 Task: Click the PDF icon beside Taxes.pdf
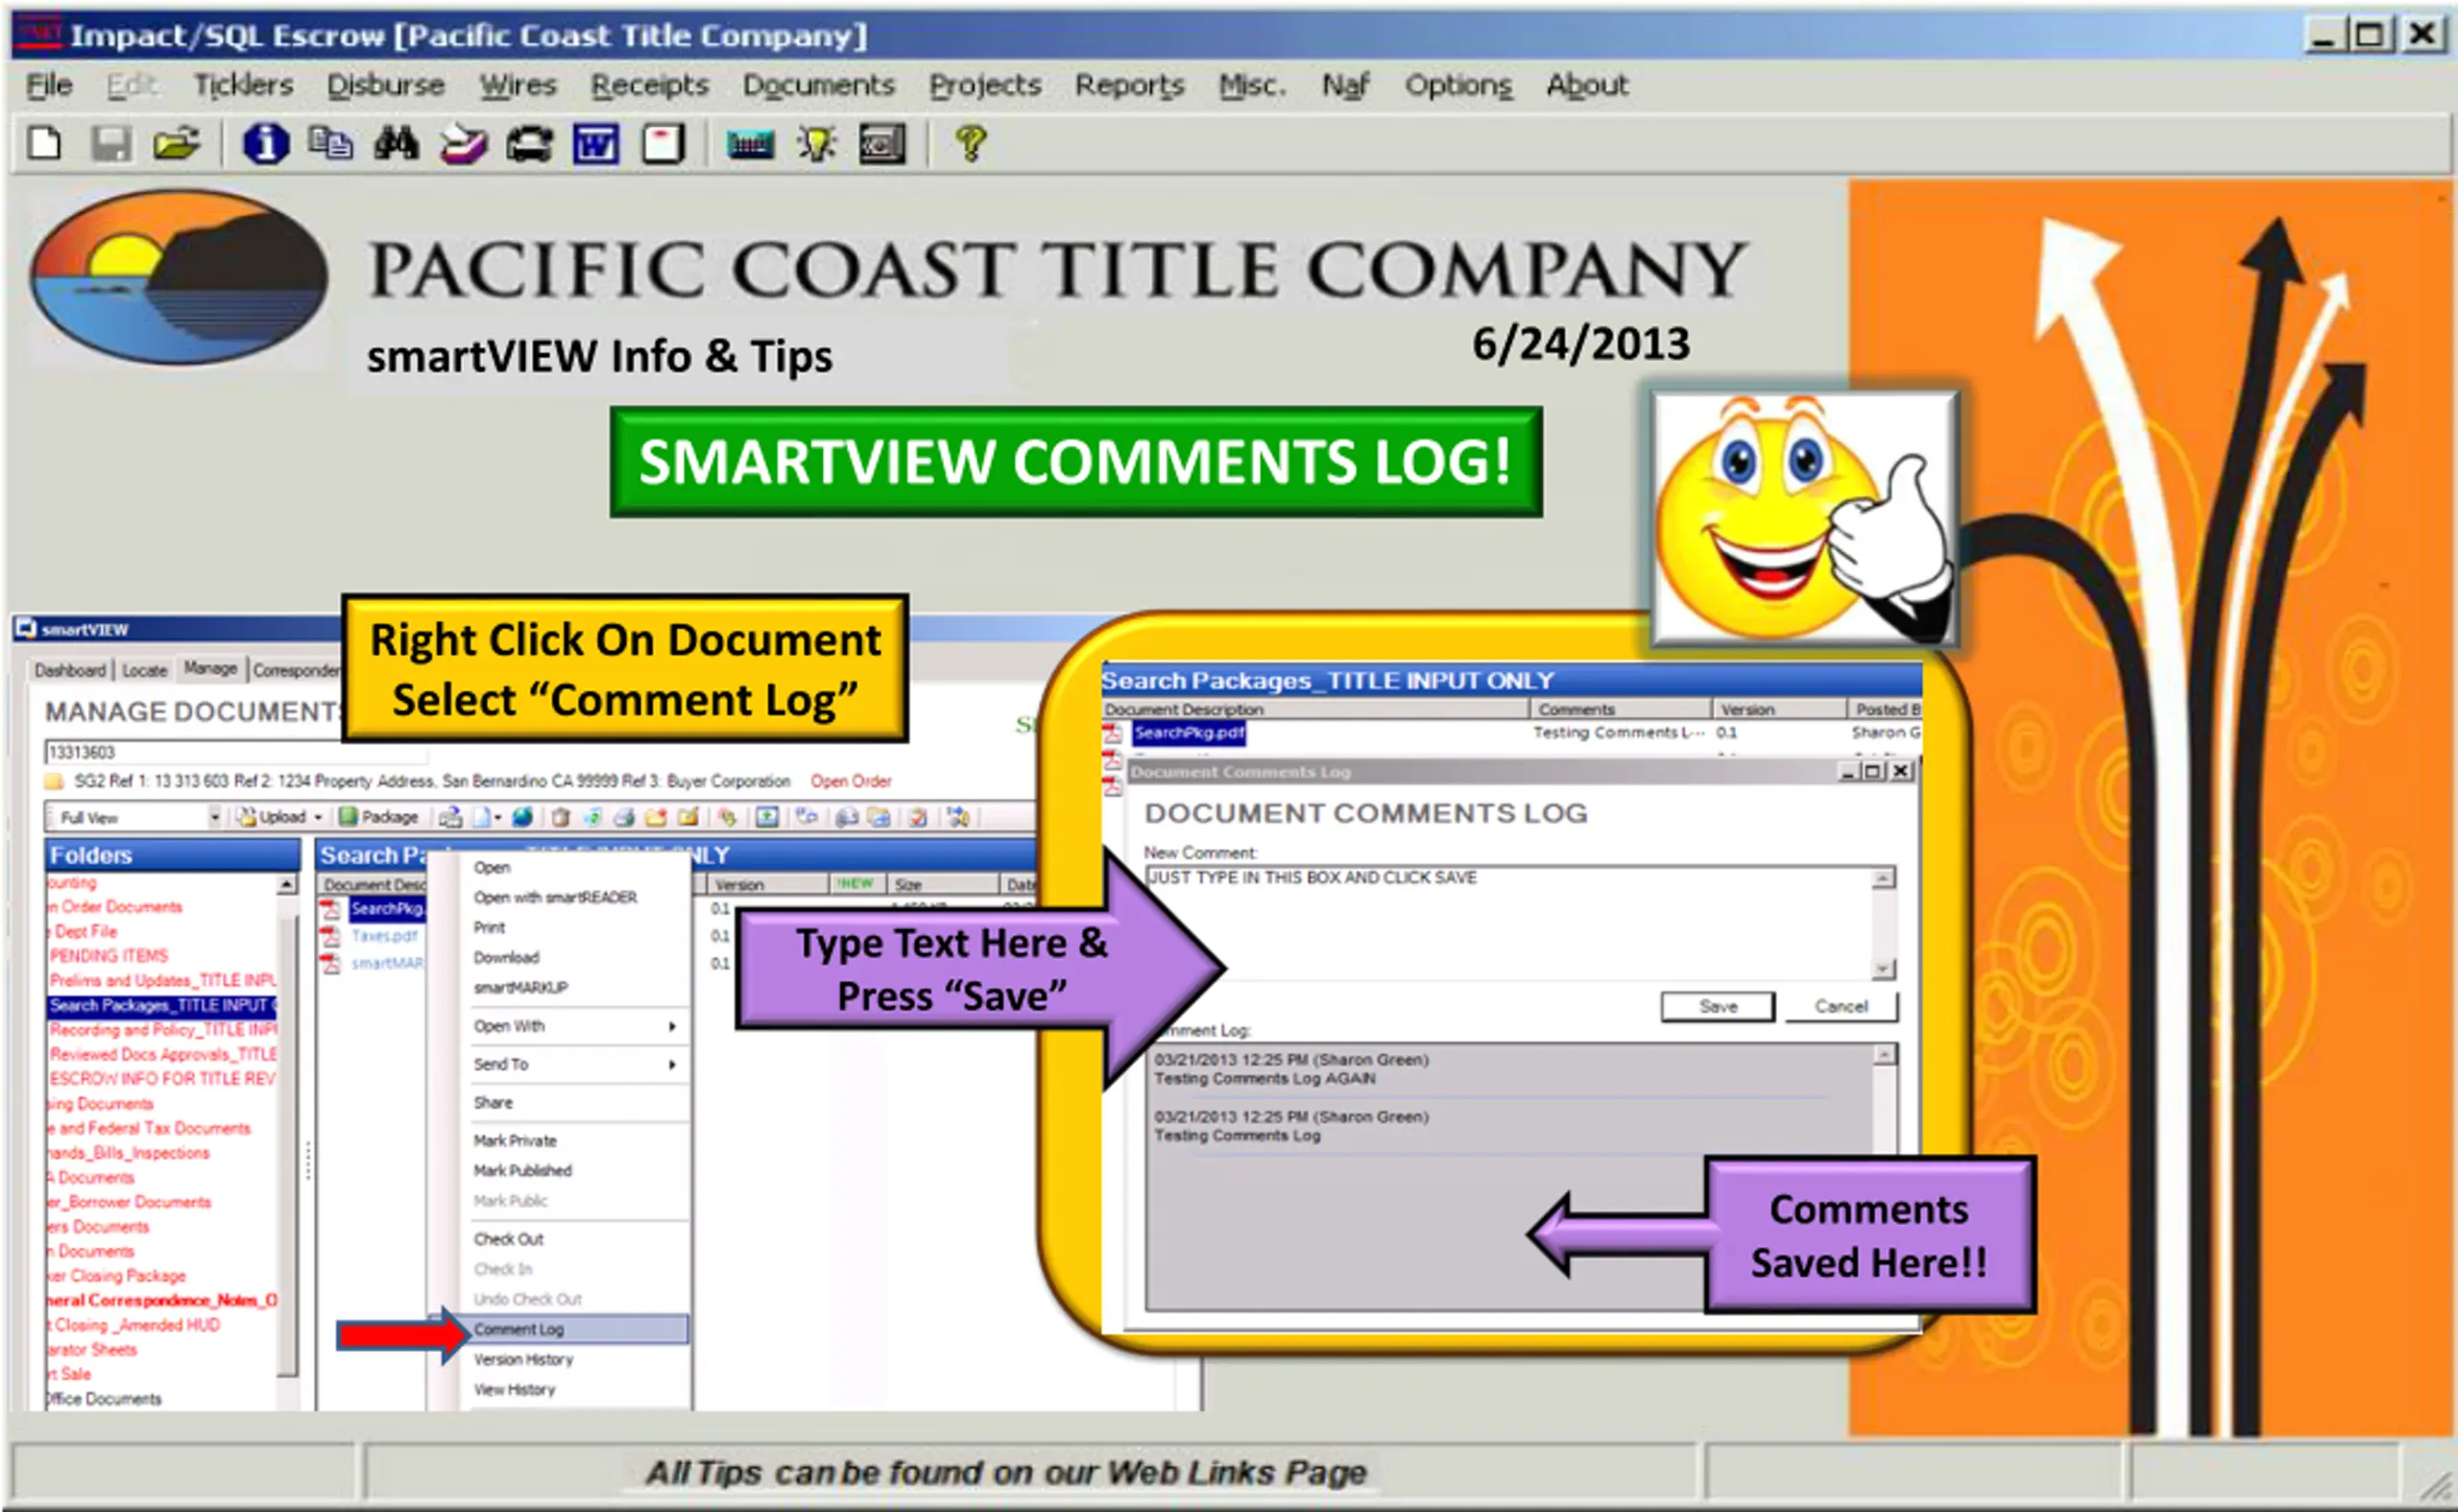point(330,936)
